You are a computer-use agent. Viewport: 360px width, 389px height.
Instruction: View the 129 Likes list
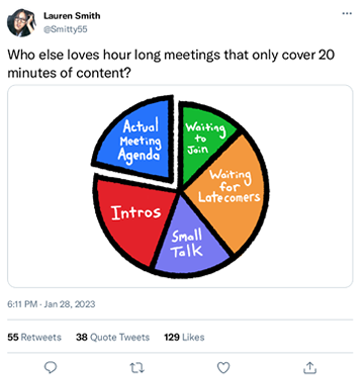[184, 337]
